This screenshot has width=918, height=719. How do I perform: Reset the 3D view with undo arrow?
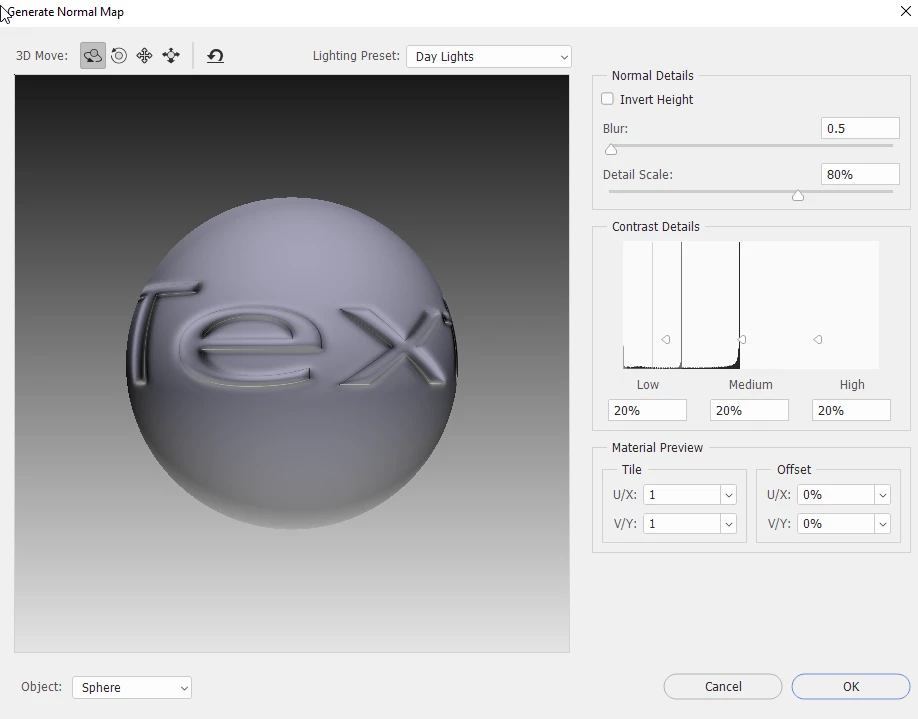point(215,56)
